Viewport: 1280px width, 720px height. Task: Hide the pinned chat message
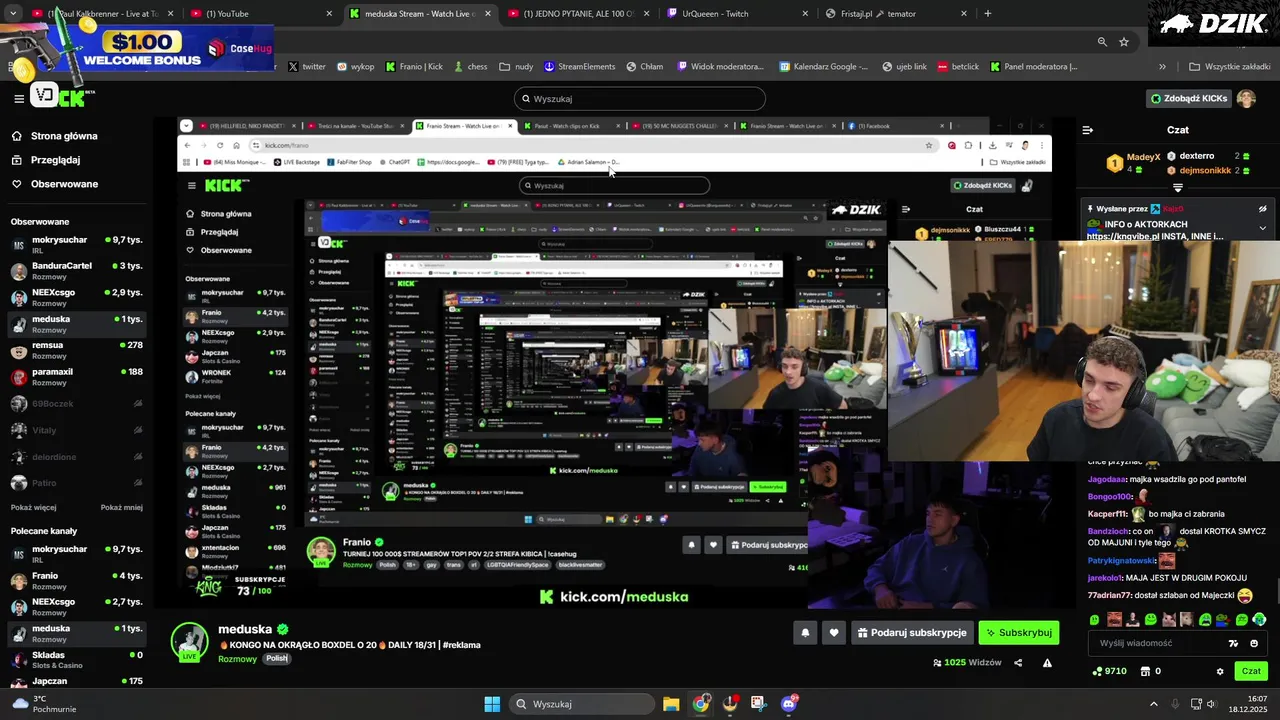coord(1263,209)
